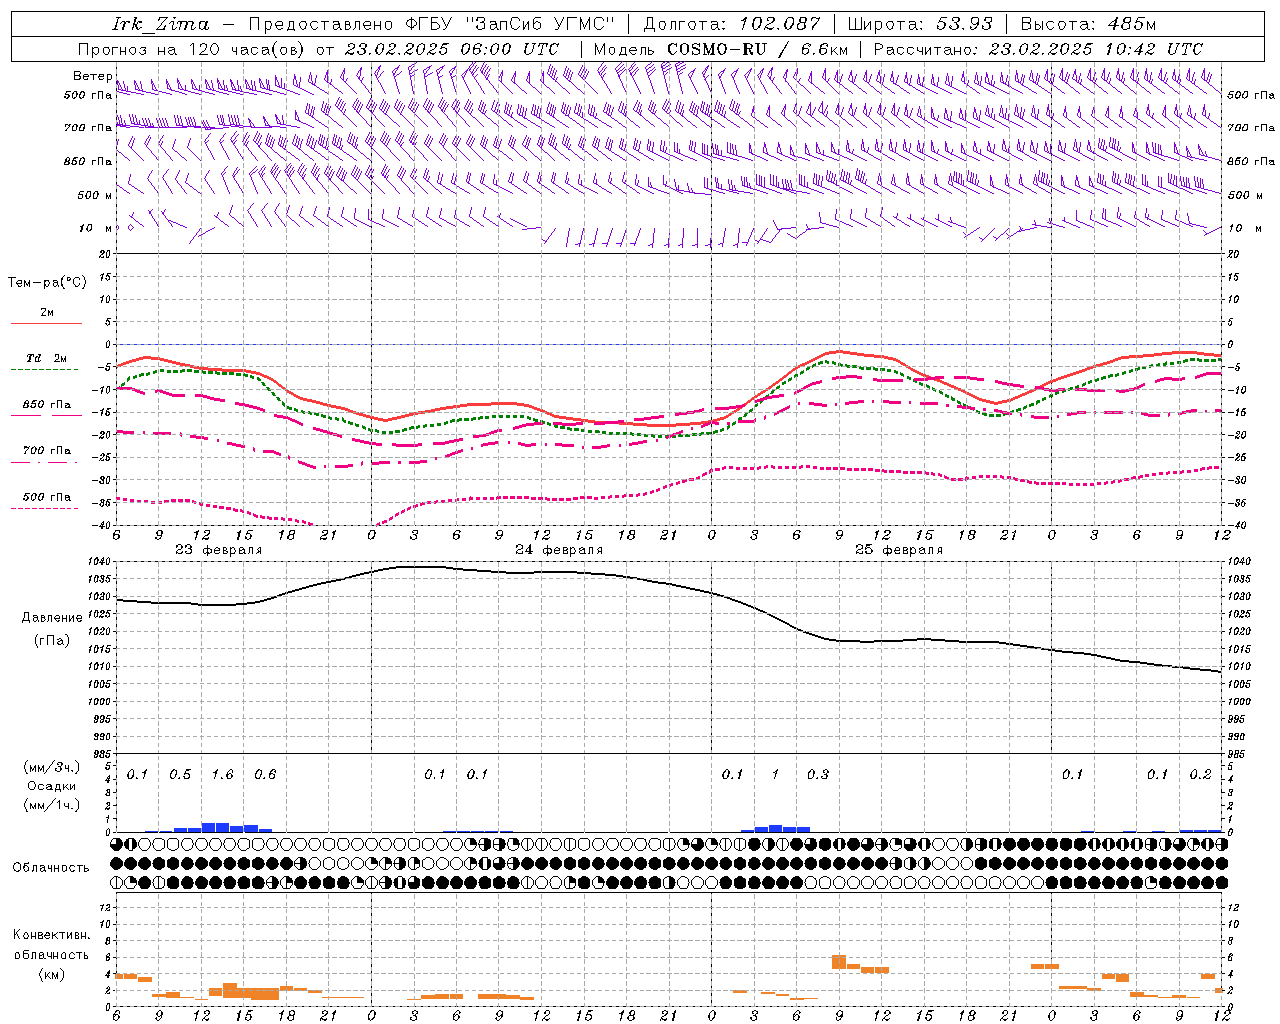Image resolution: width=1280 pixels, height=1024 pixels.
Task: Click the Тем-ра(°C) panel label
Action: pos(47,283)
